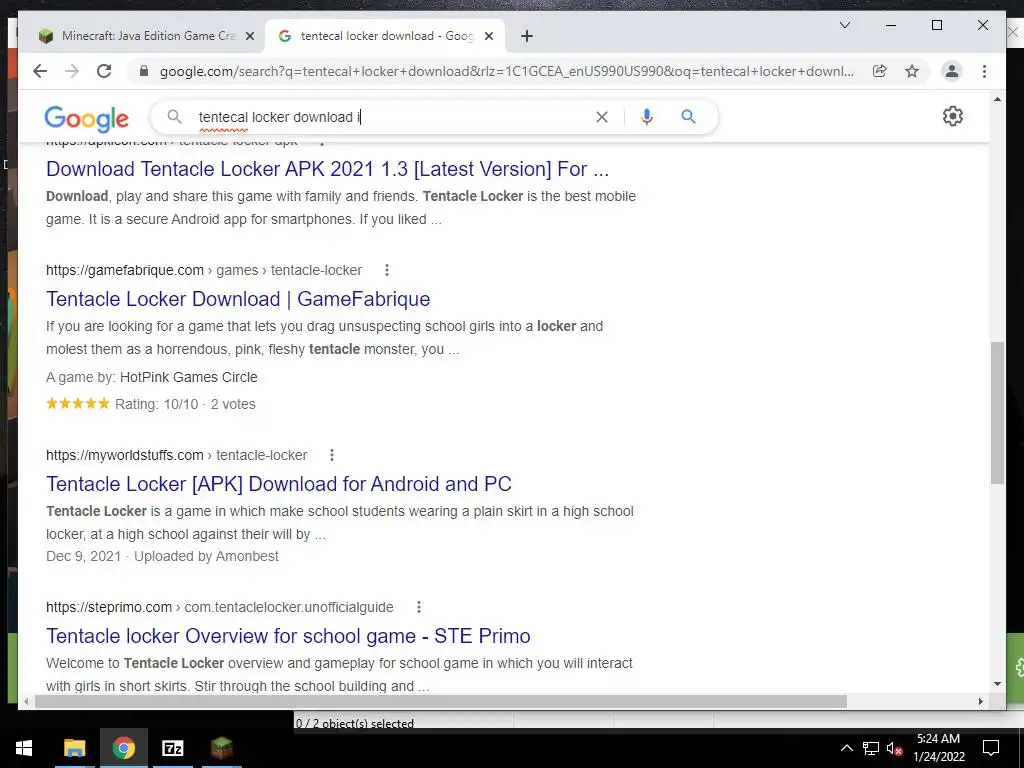Open 7-Zip from the taskbar
The height and width of the screenshot is (768, 1024).
tap(172, 748)
